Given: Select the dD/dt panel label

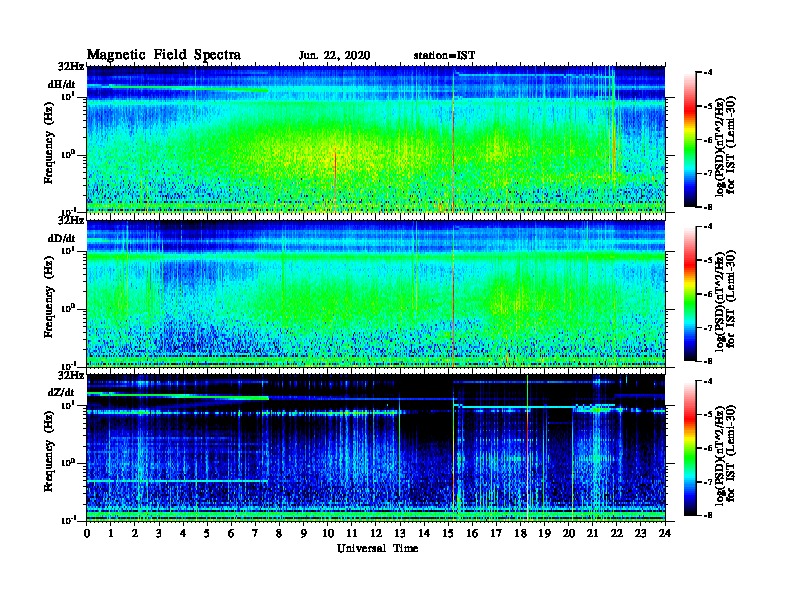Looking at the screenshot, I should click(x=62, y=238).
